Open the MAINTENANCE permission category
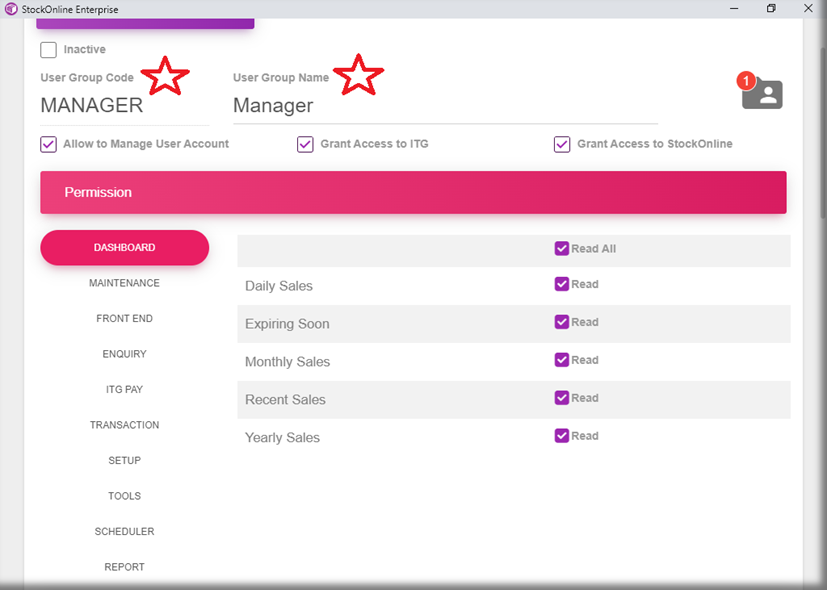827x590 pixels. 124,283
